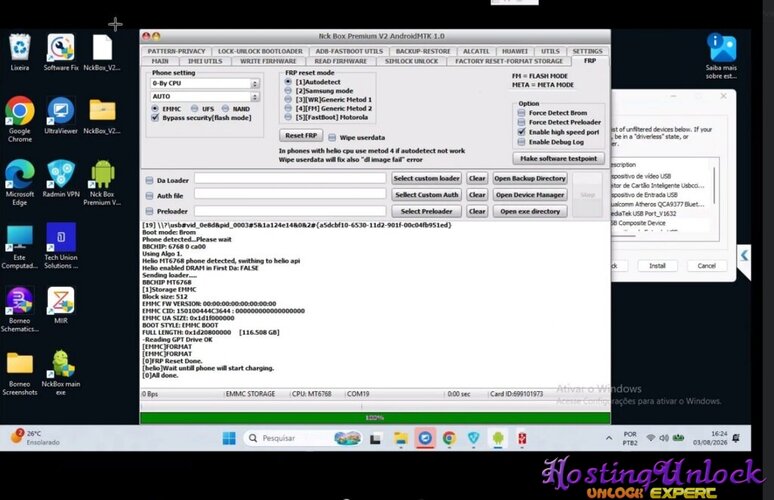Click the Reset FRP button
Screen dimensions: 774x500
pos(301,135)
